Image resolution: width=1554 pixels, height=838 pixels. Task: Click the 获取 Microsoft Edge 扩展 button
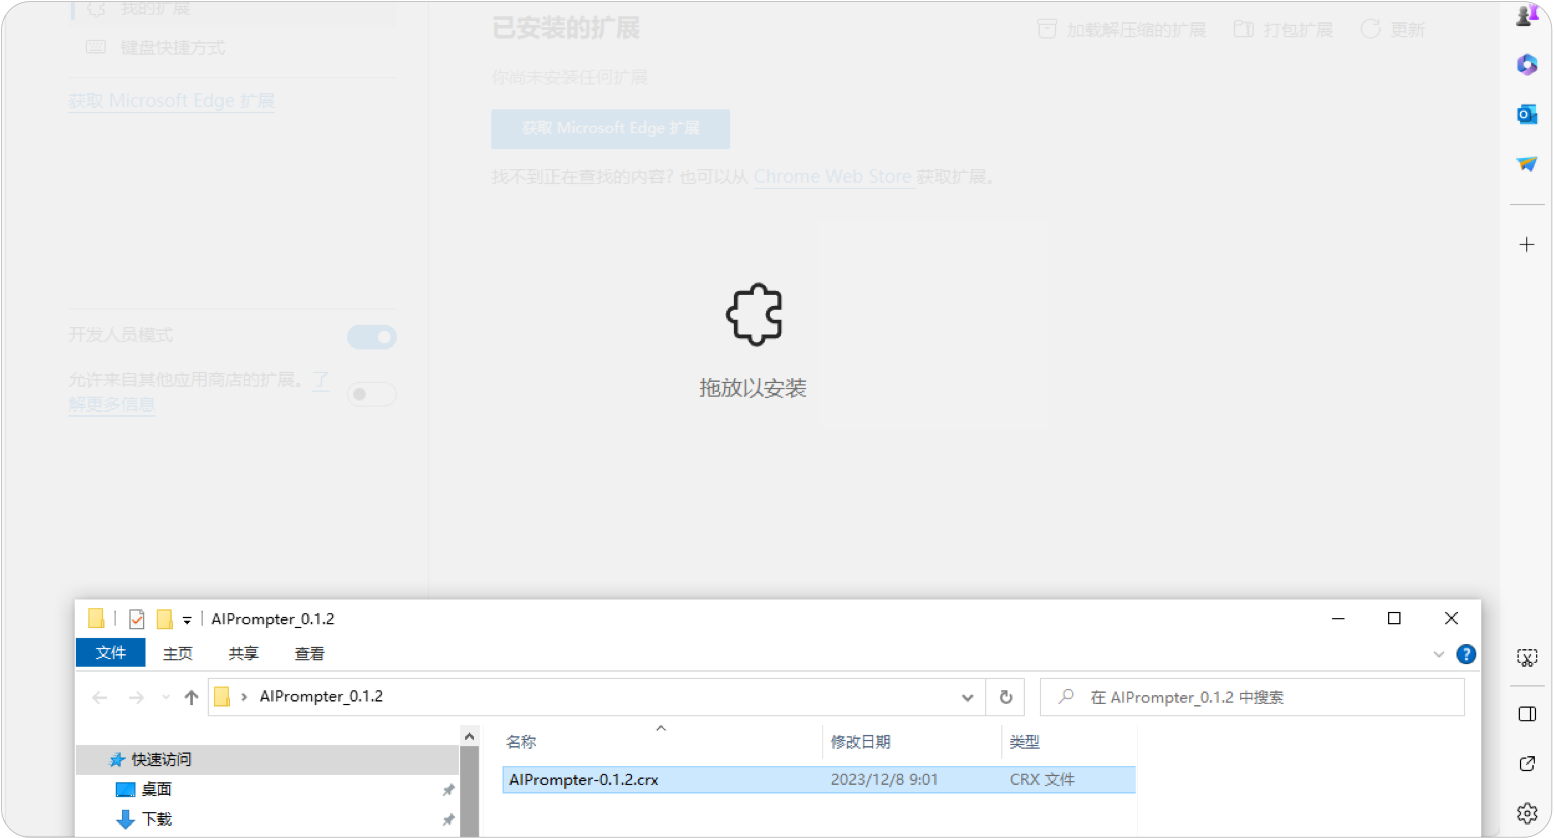(610, 129)
